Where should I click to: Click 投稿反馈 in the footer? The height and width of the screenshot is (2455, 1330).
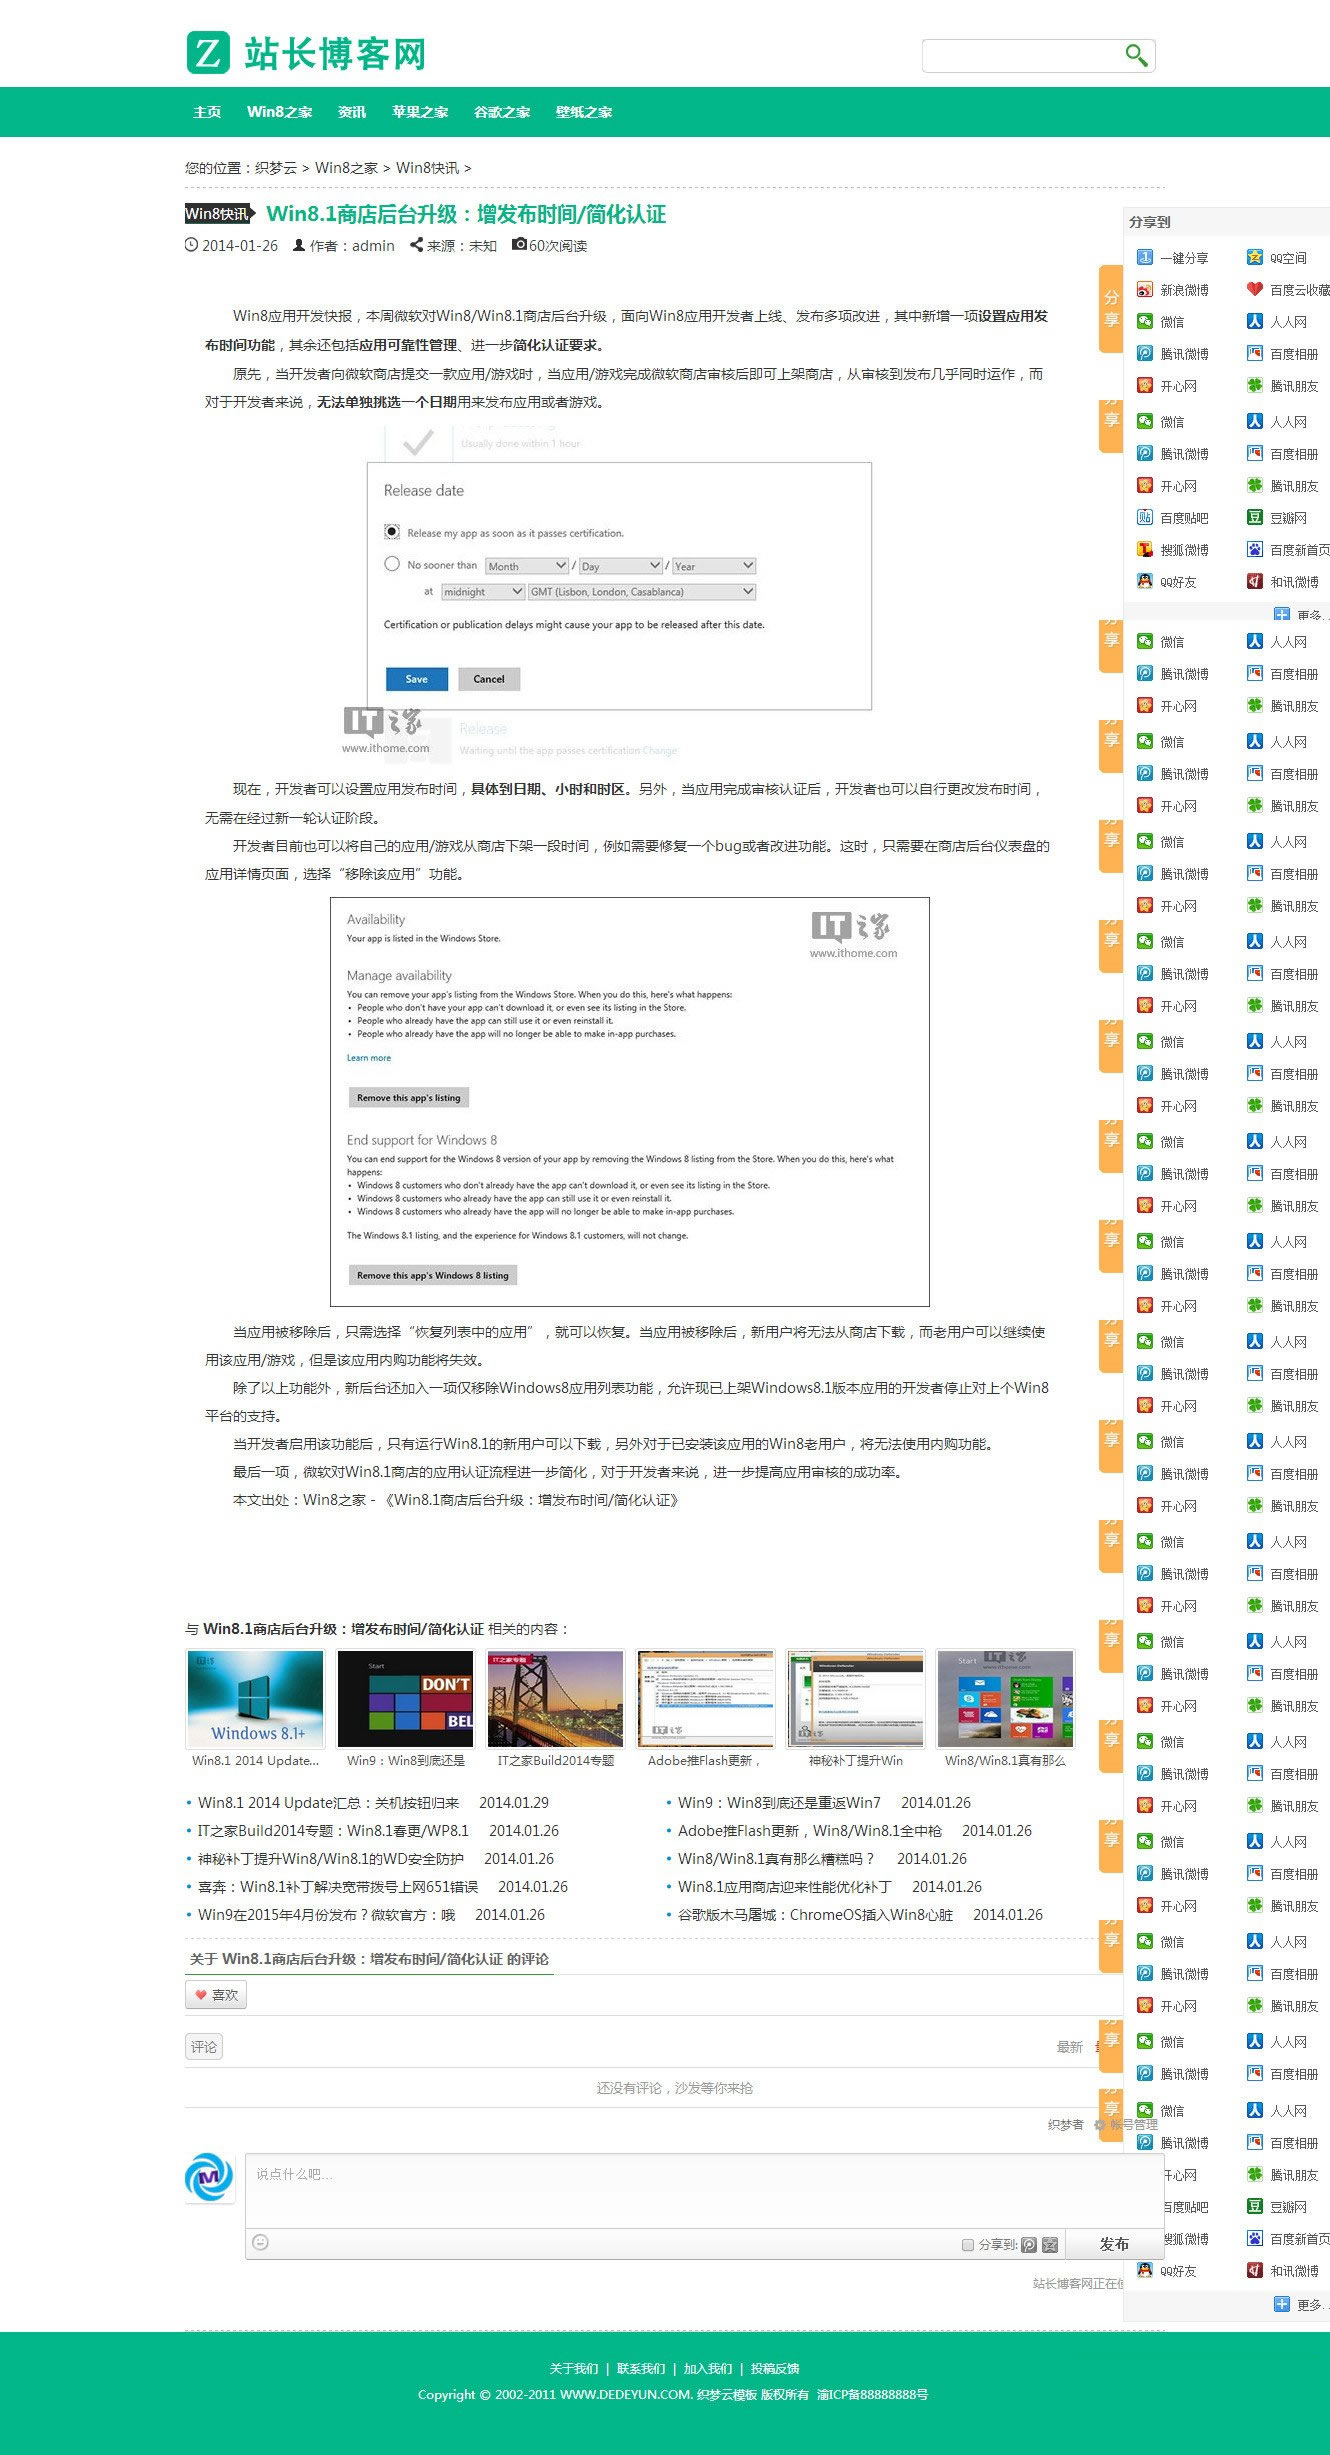click(x=775, y=2368)
